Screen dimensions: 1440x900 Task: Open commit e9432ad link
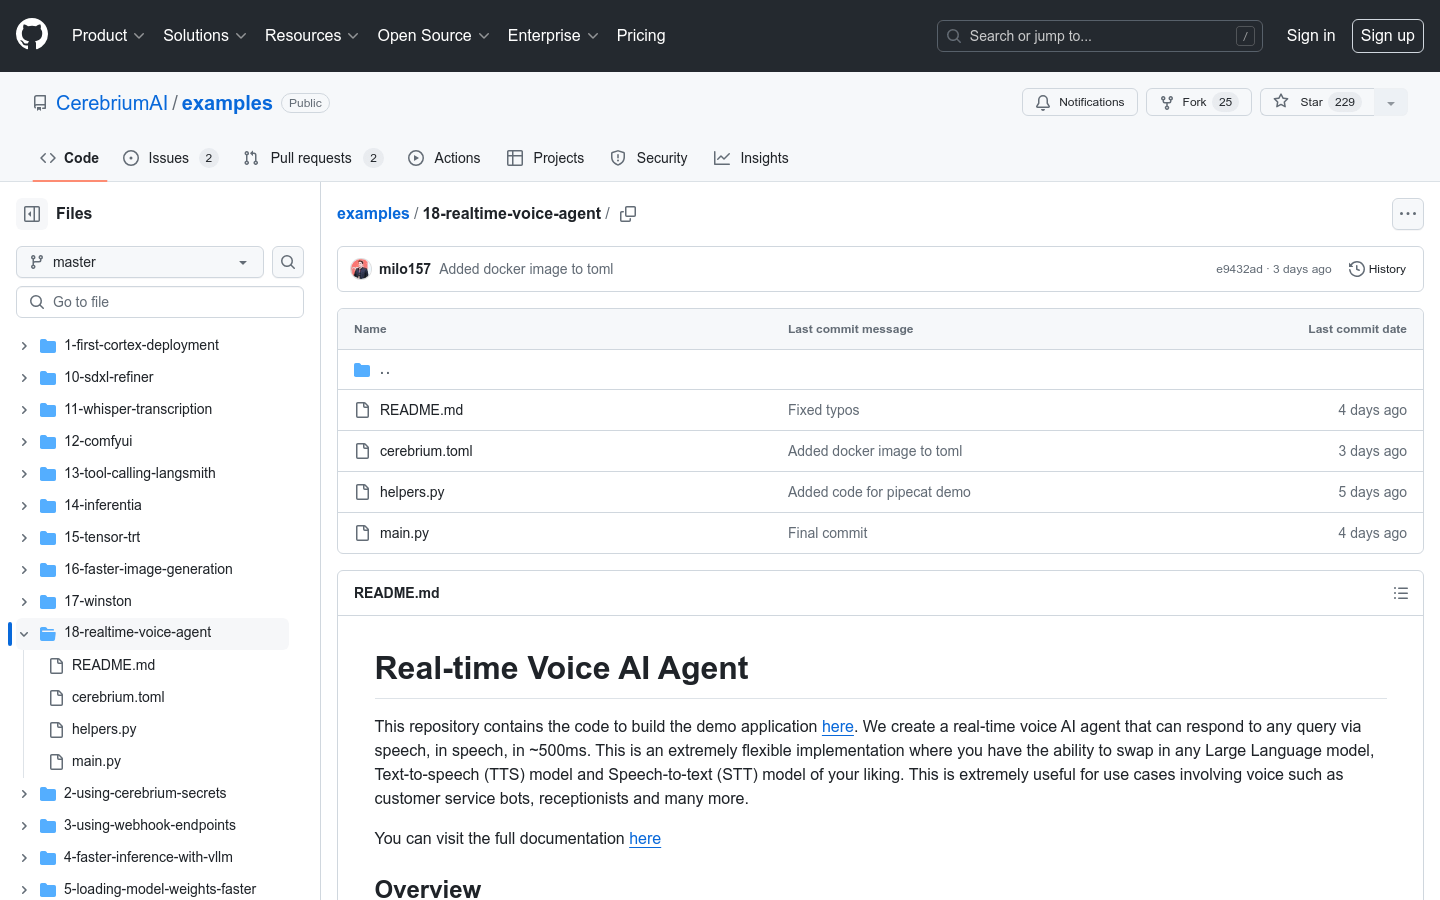(x=1239, y=269)
